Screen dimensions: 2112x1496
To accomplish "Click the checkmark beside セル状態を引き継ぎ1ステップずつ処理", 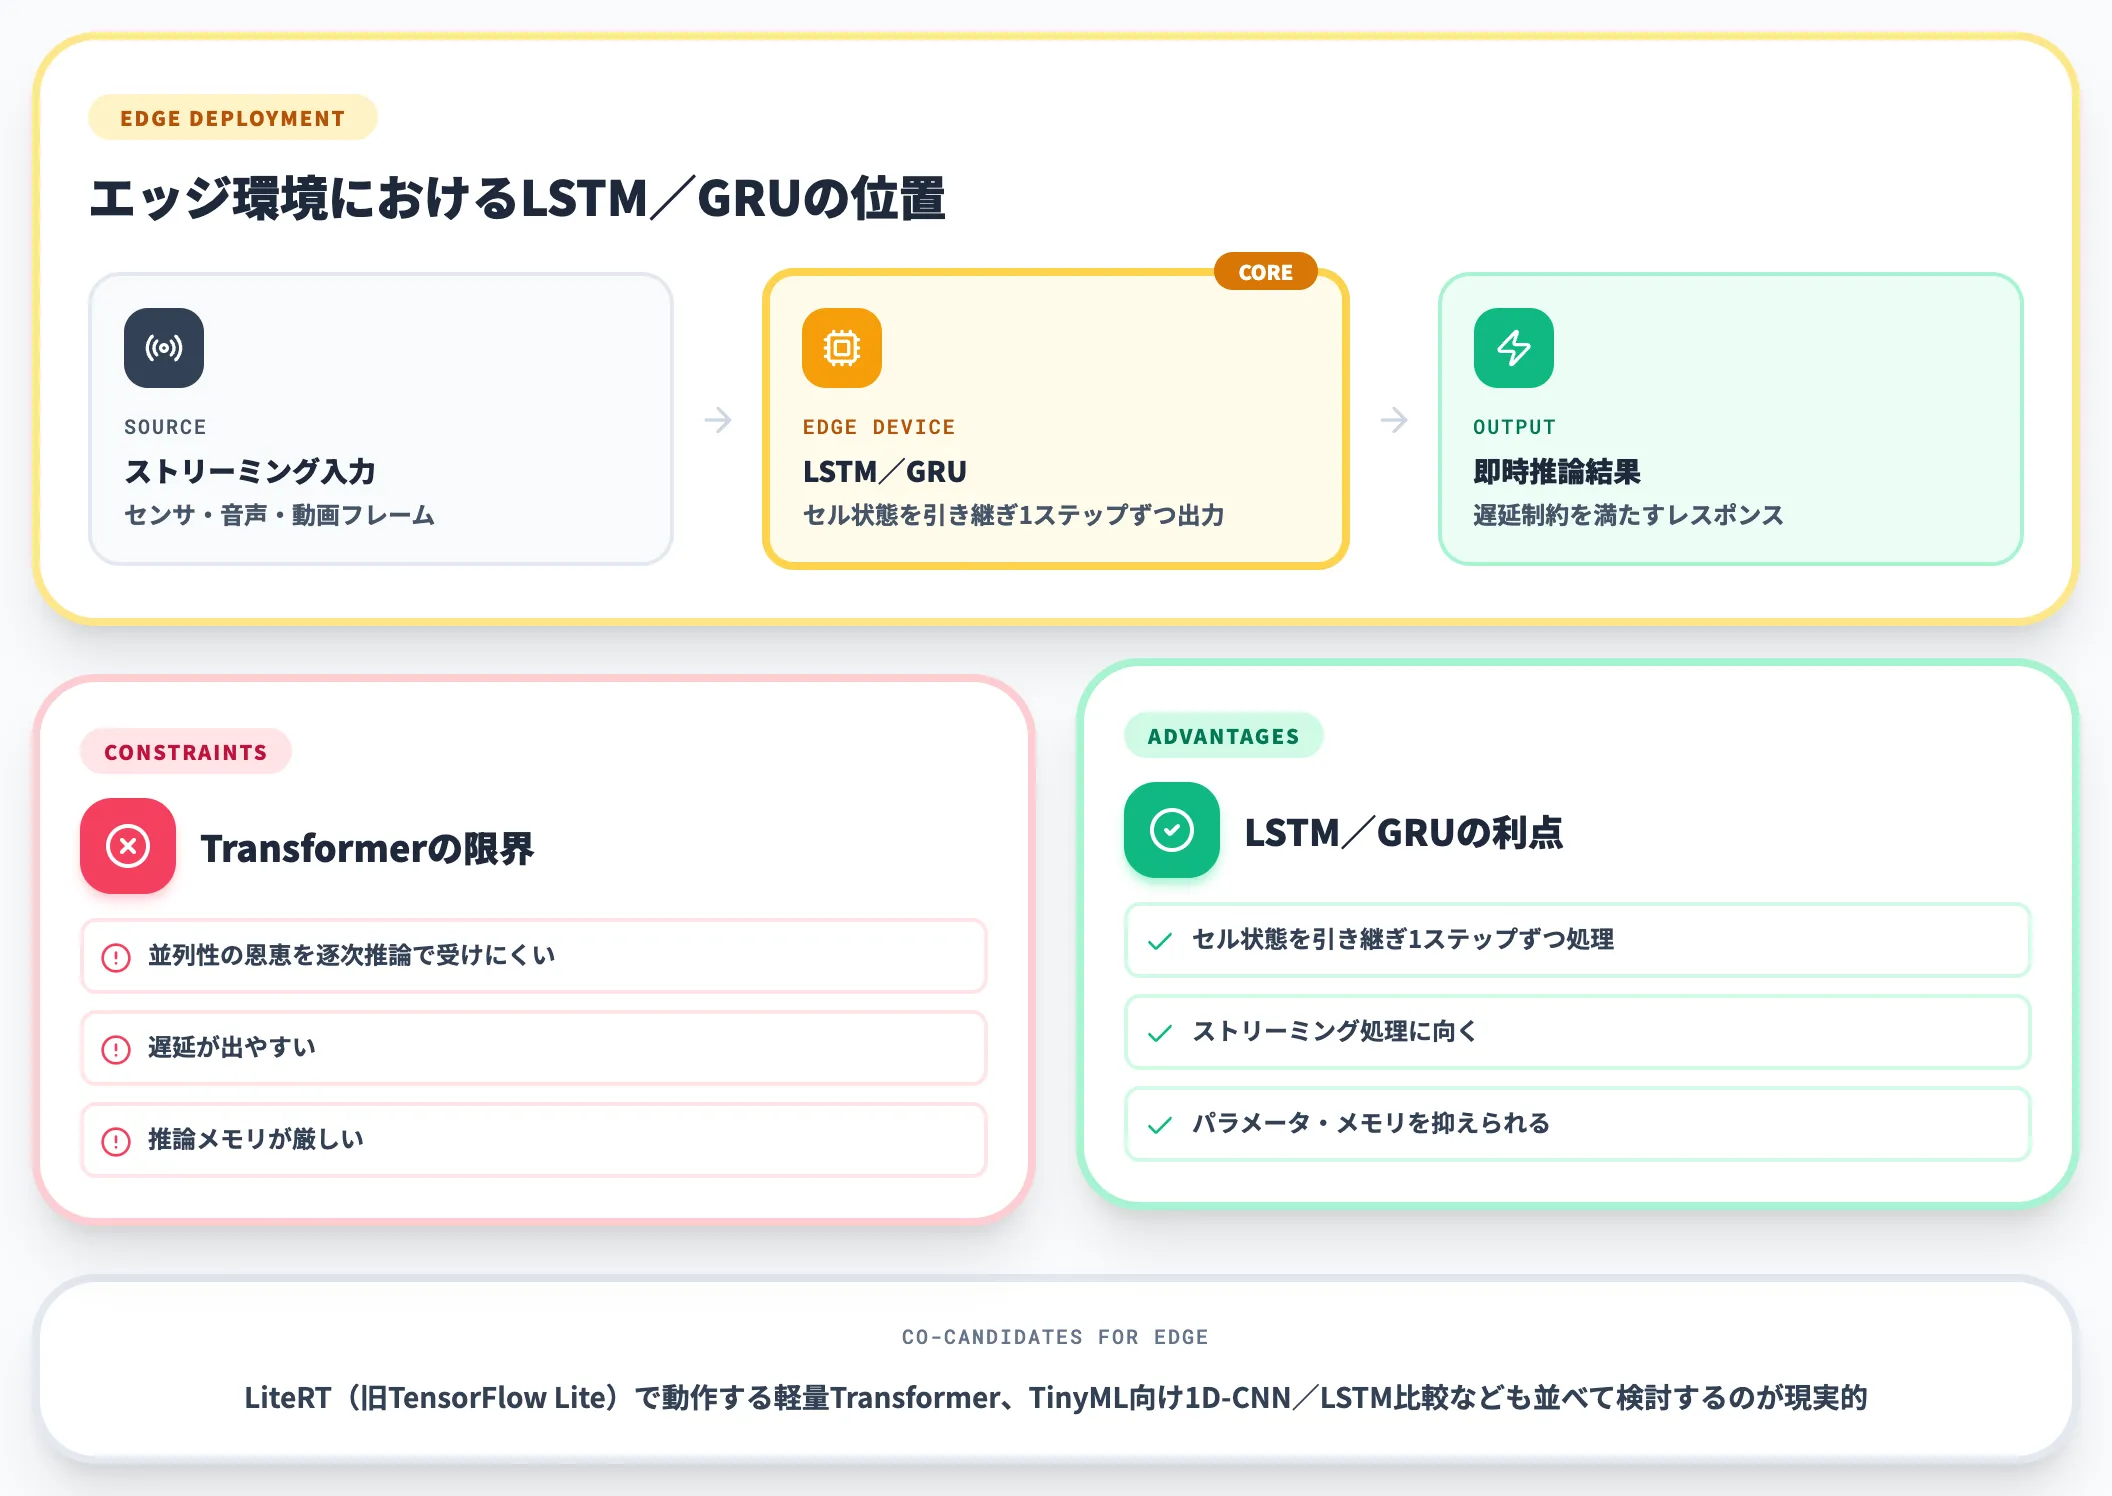I will tap(1160, 941).
